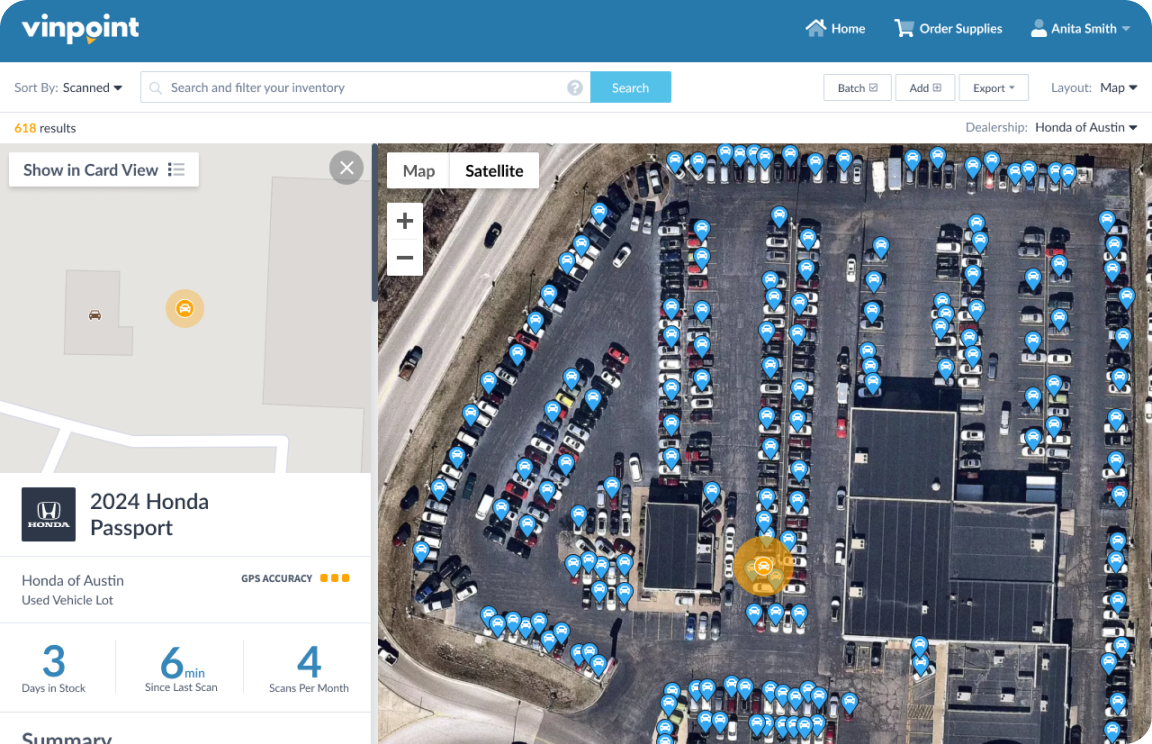Click the orange car marker in mini map
The width and height of the screenshot is (1152, 744).
184,309
